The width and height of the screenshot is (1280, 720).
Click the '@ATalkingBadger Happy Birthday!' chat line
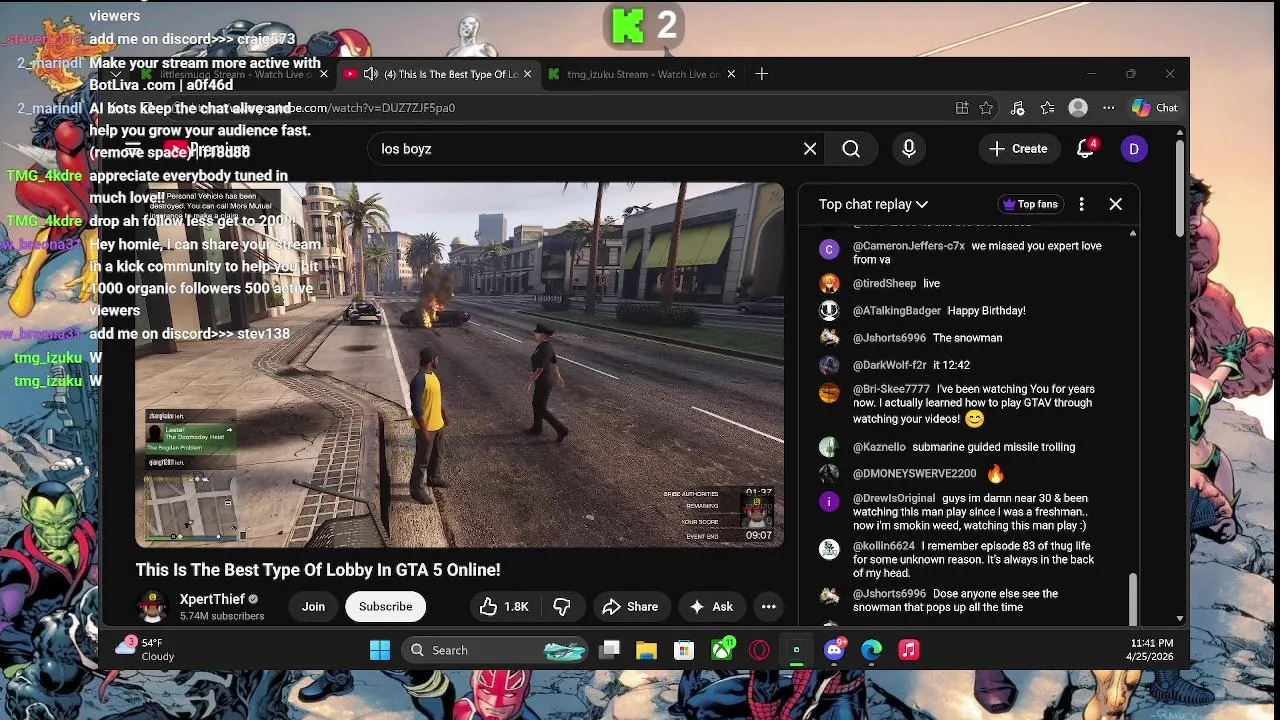click(939, 311)
